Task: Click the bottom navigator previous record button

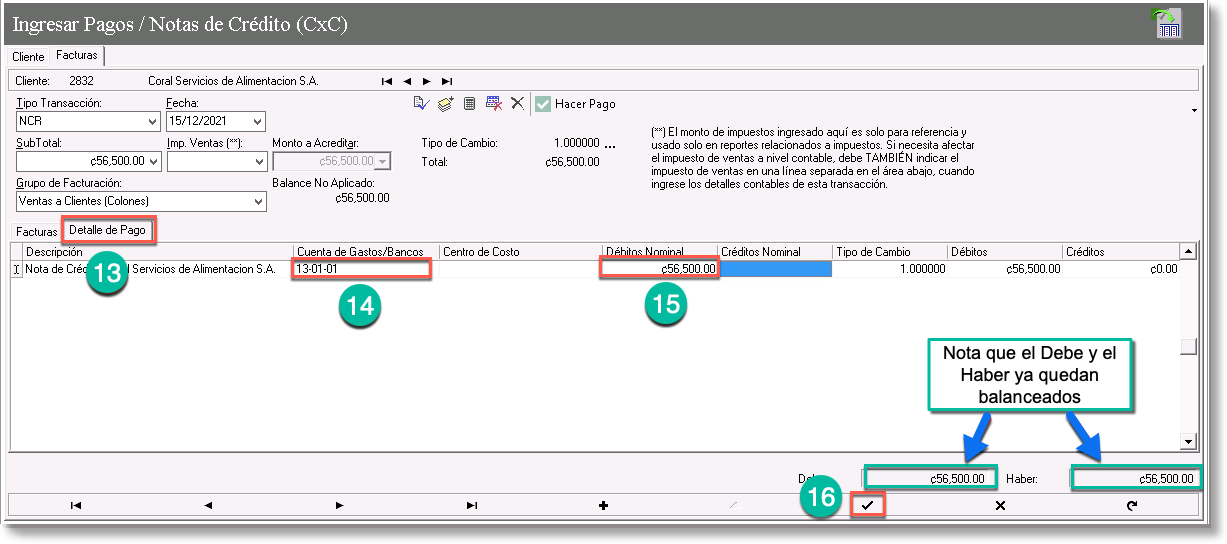Action: click(208, 505)
